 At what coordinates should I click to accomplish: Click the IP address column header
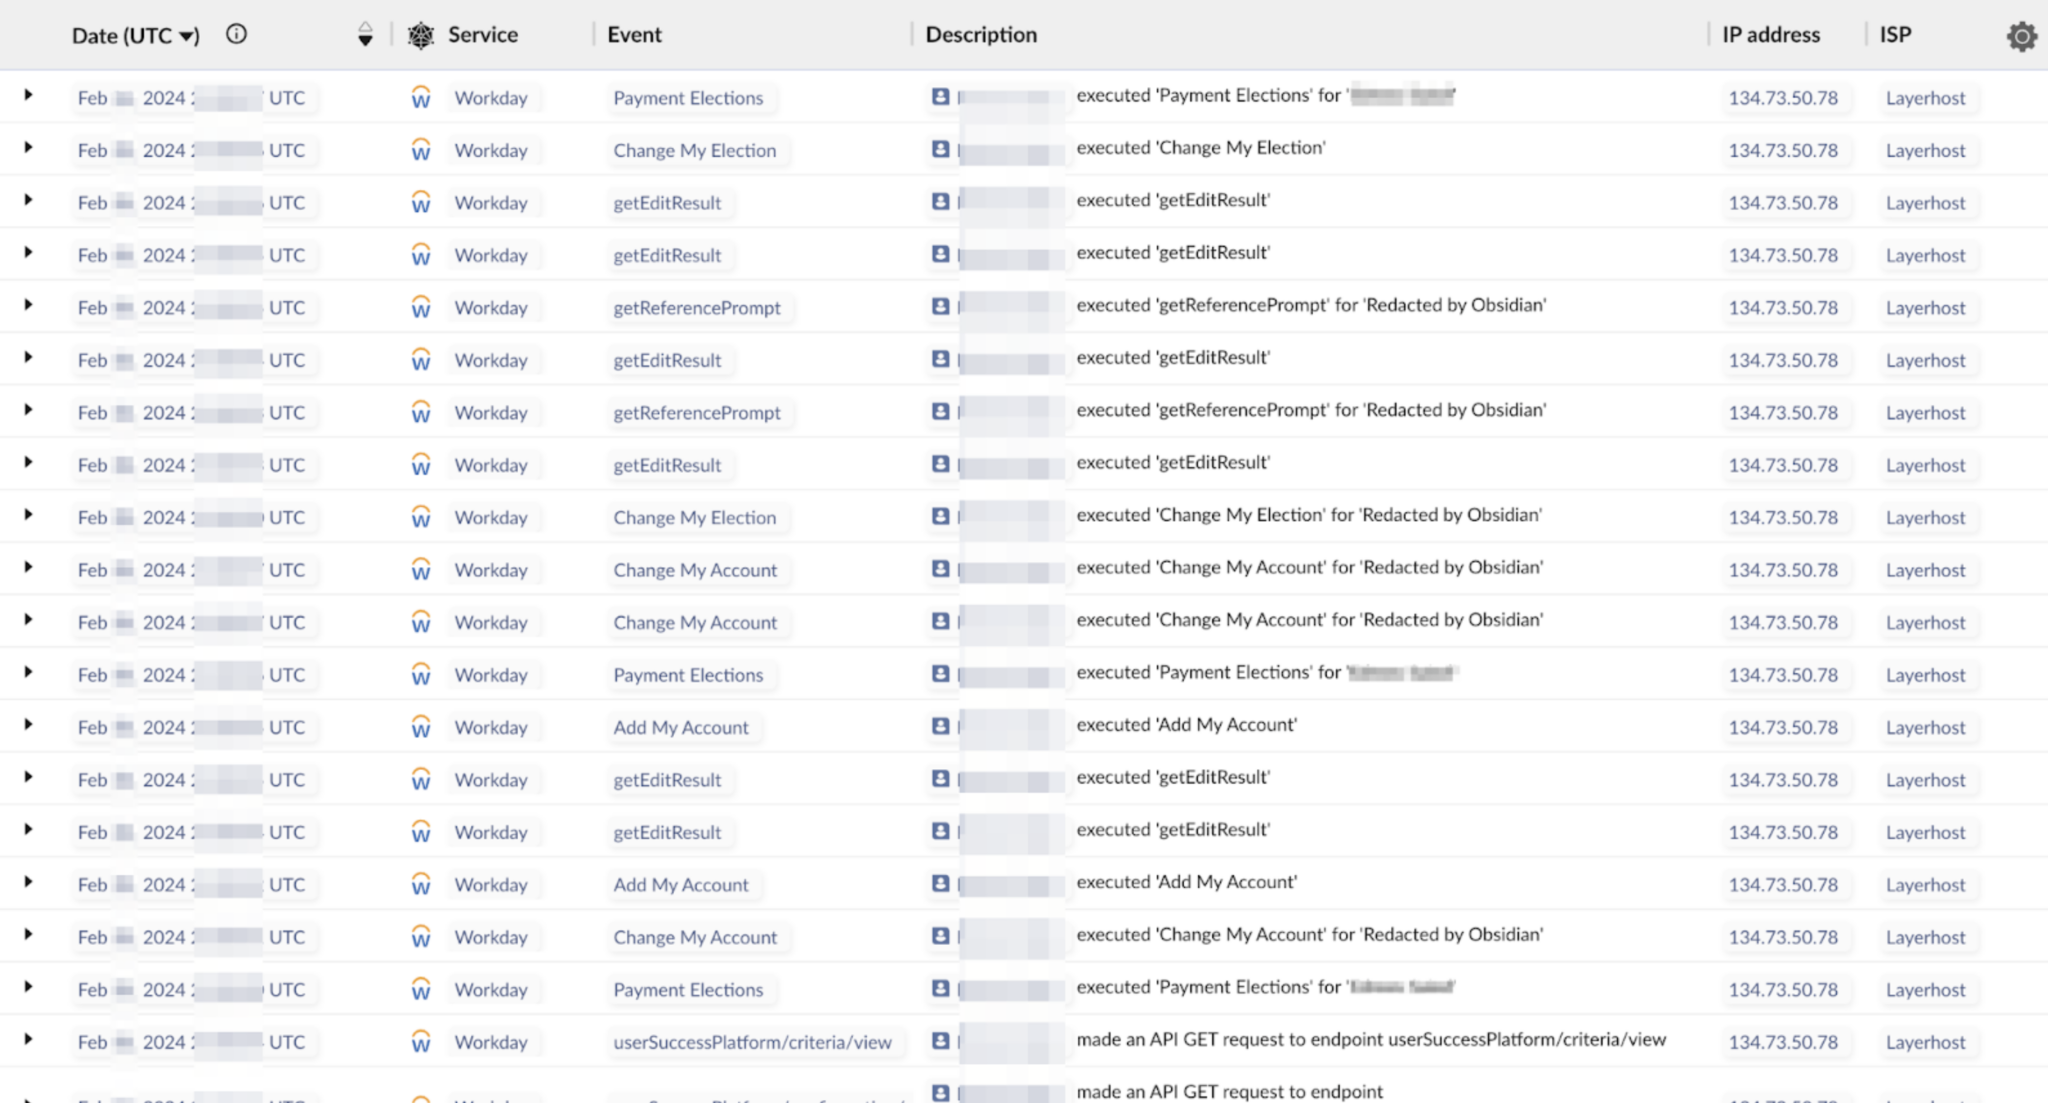1770,35
